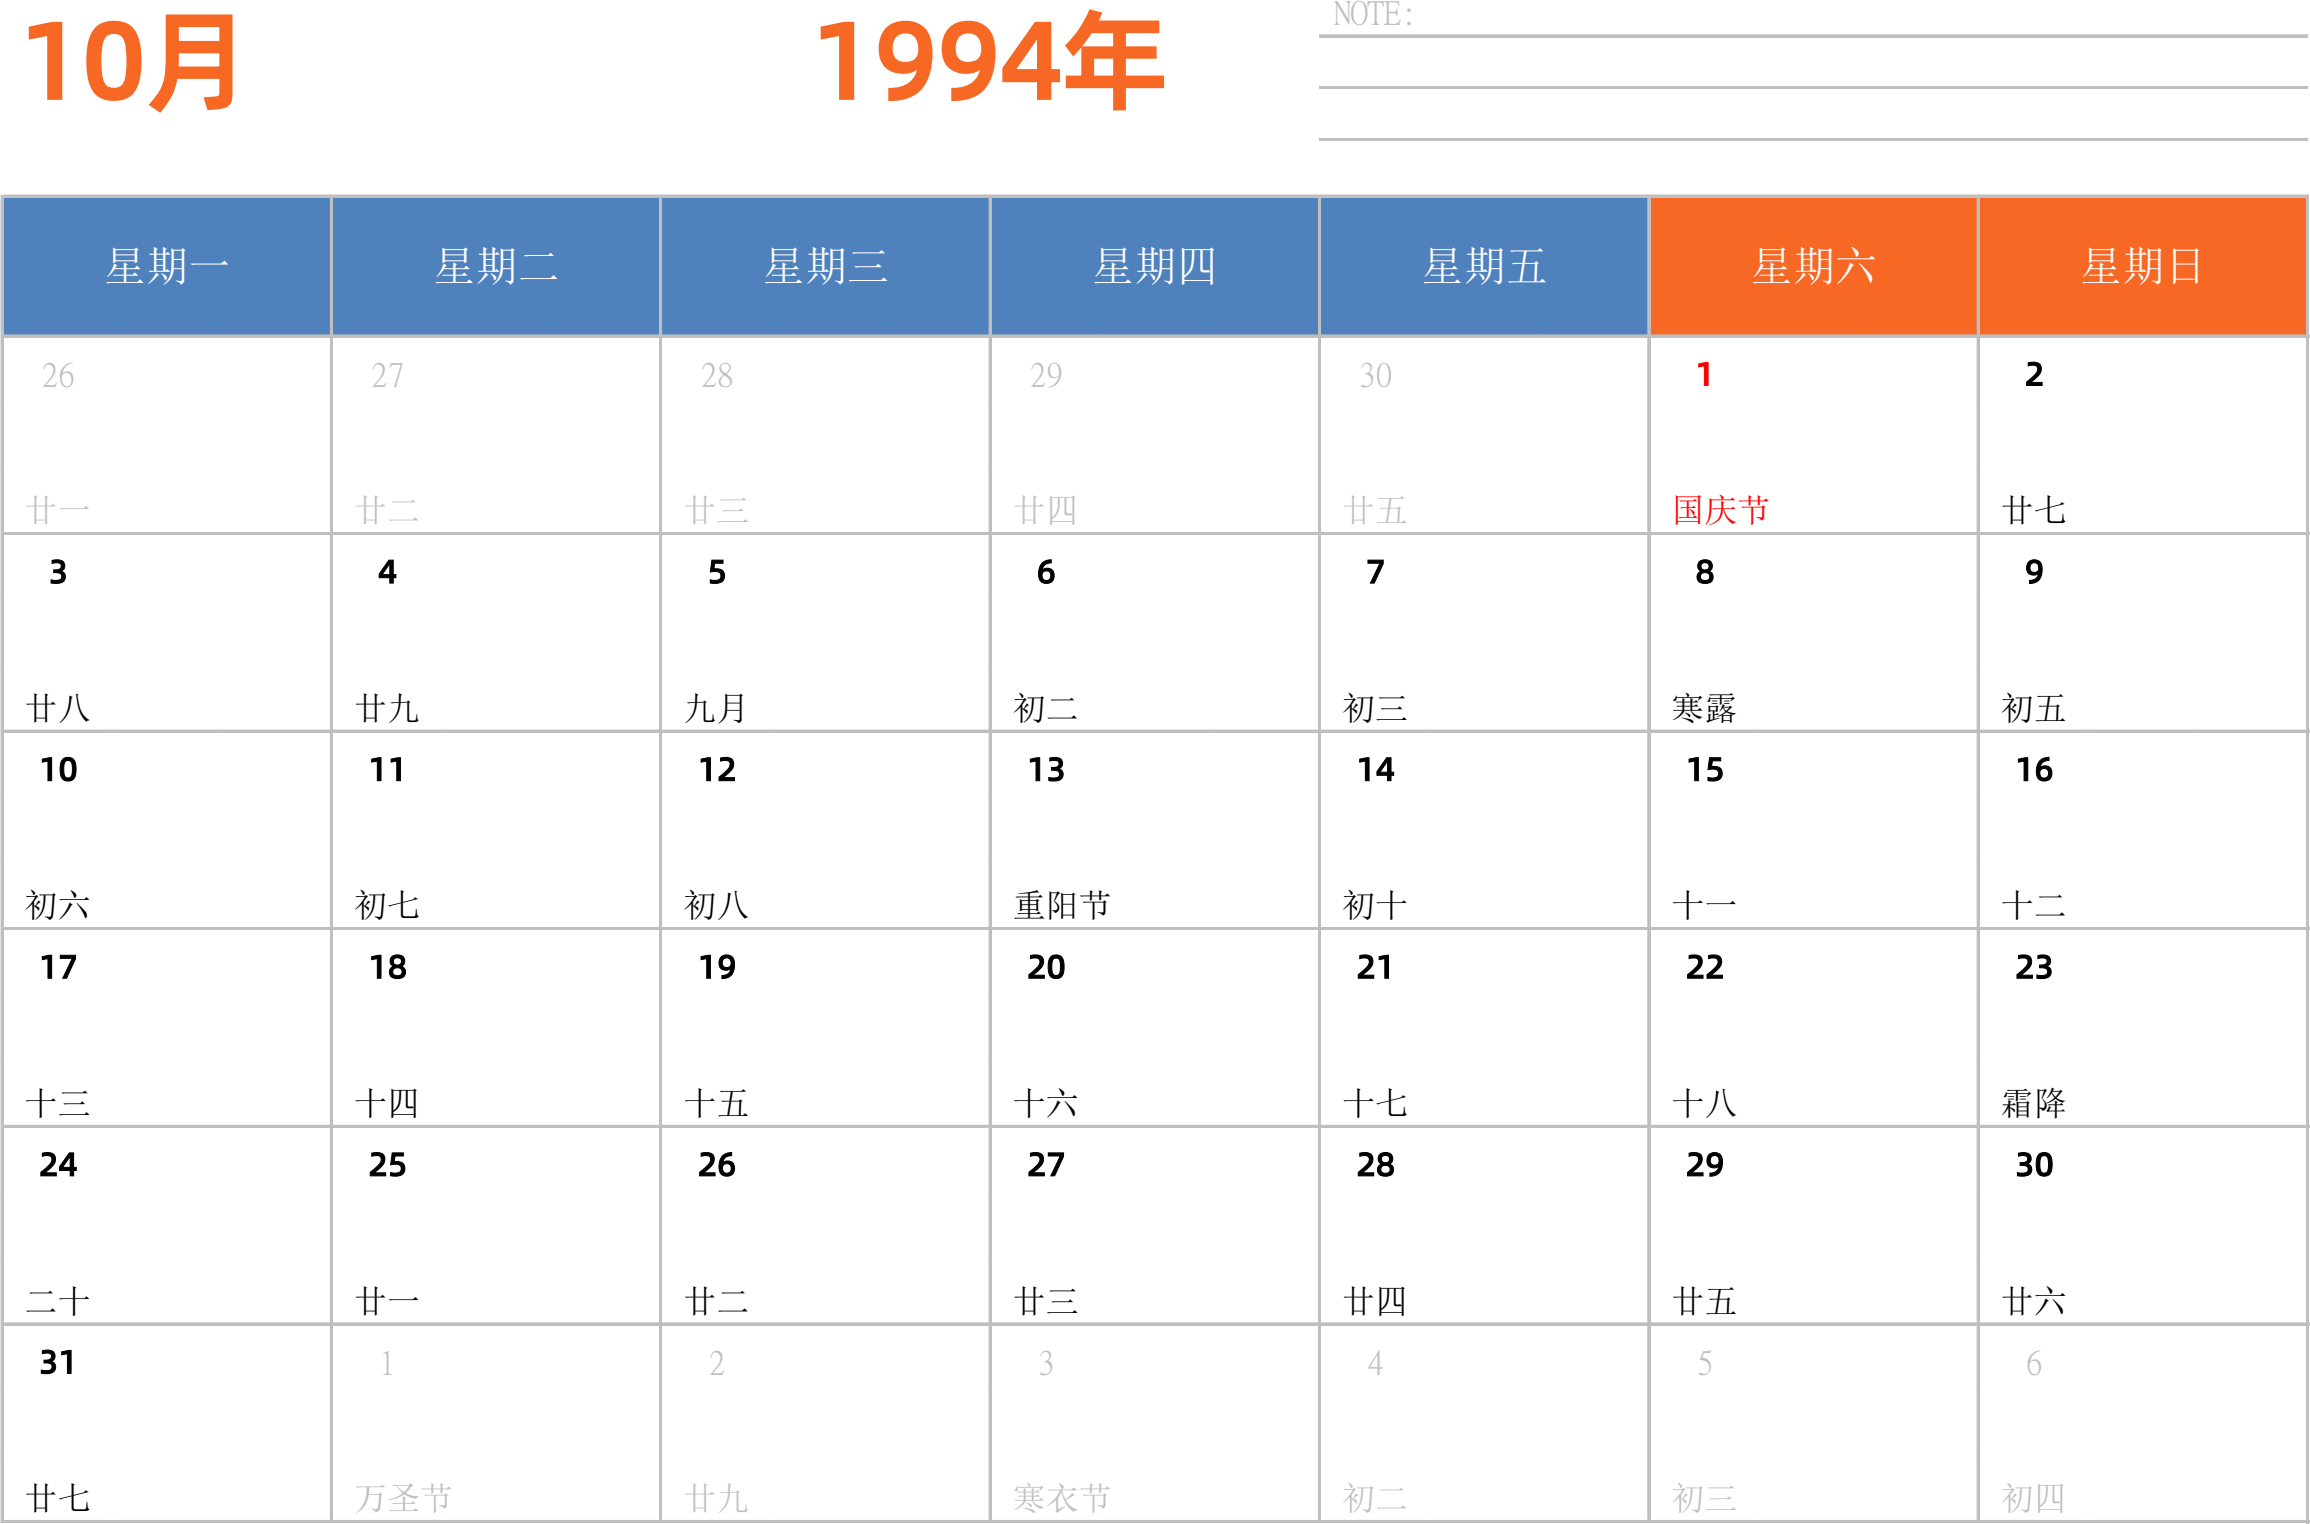Select date 23 in the calendar

[2034, 967]
